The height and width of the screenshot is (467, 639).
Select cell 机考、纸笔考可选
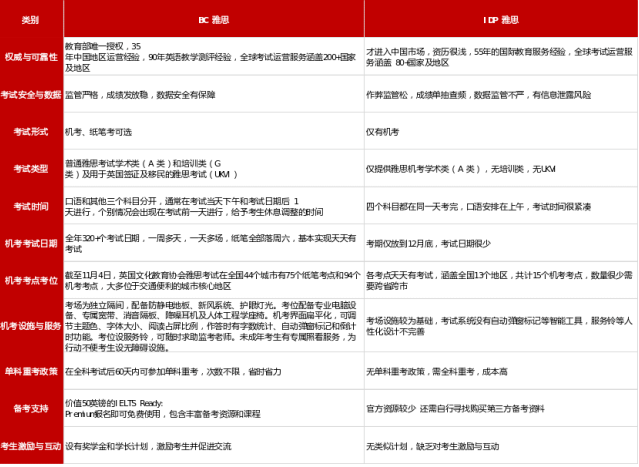(x=214, y=131)
